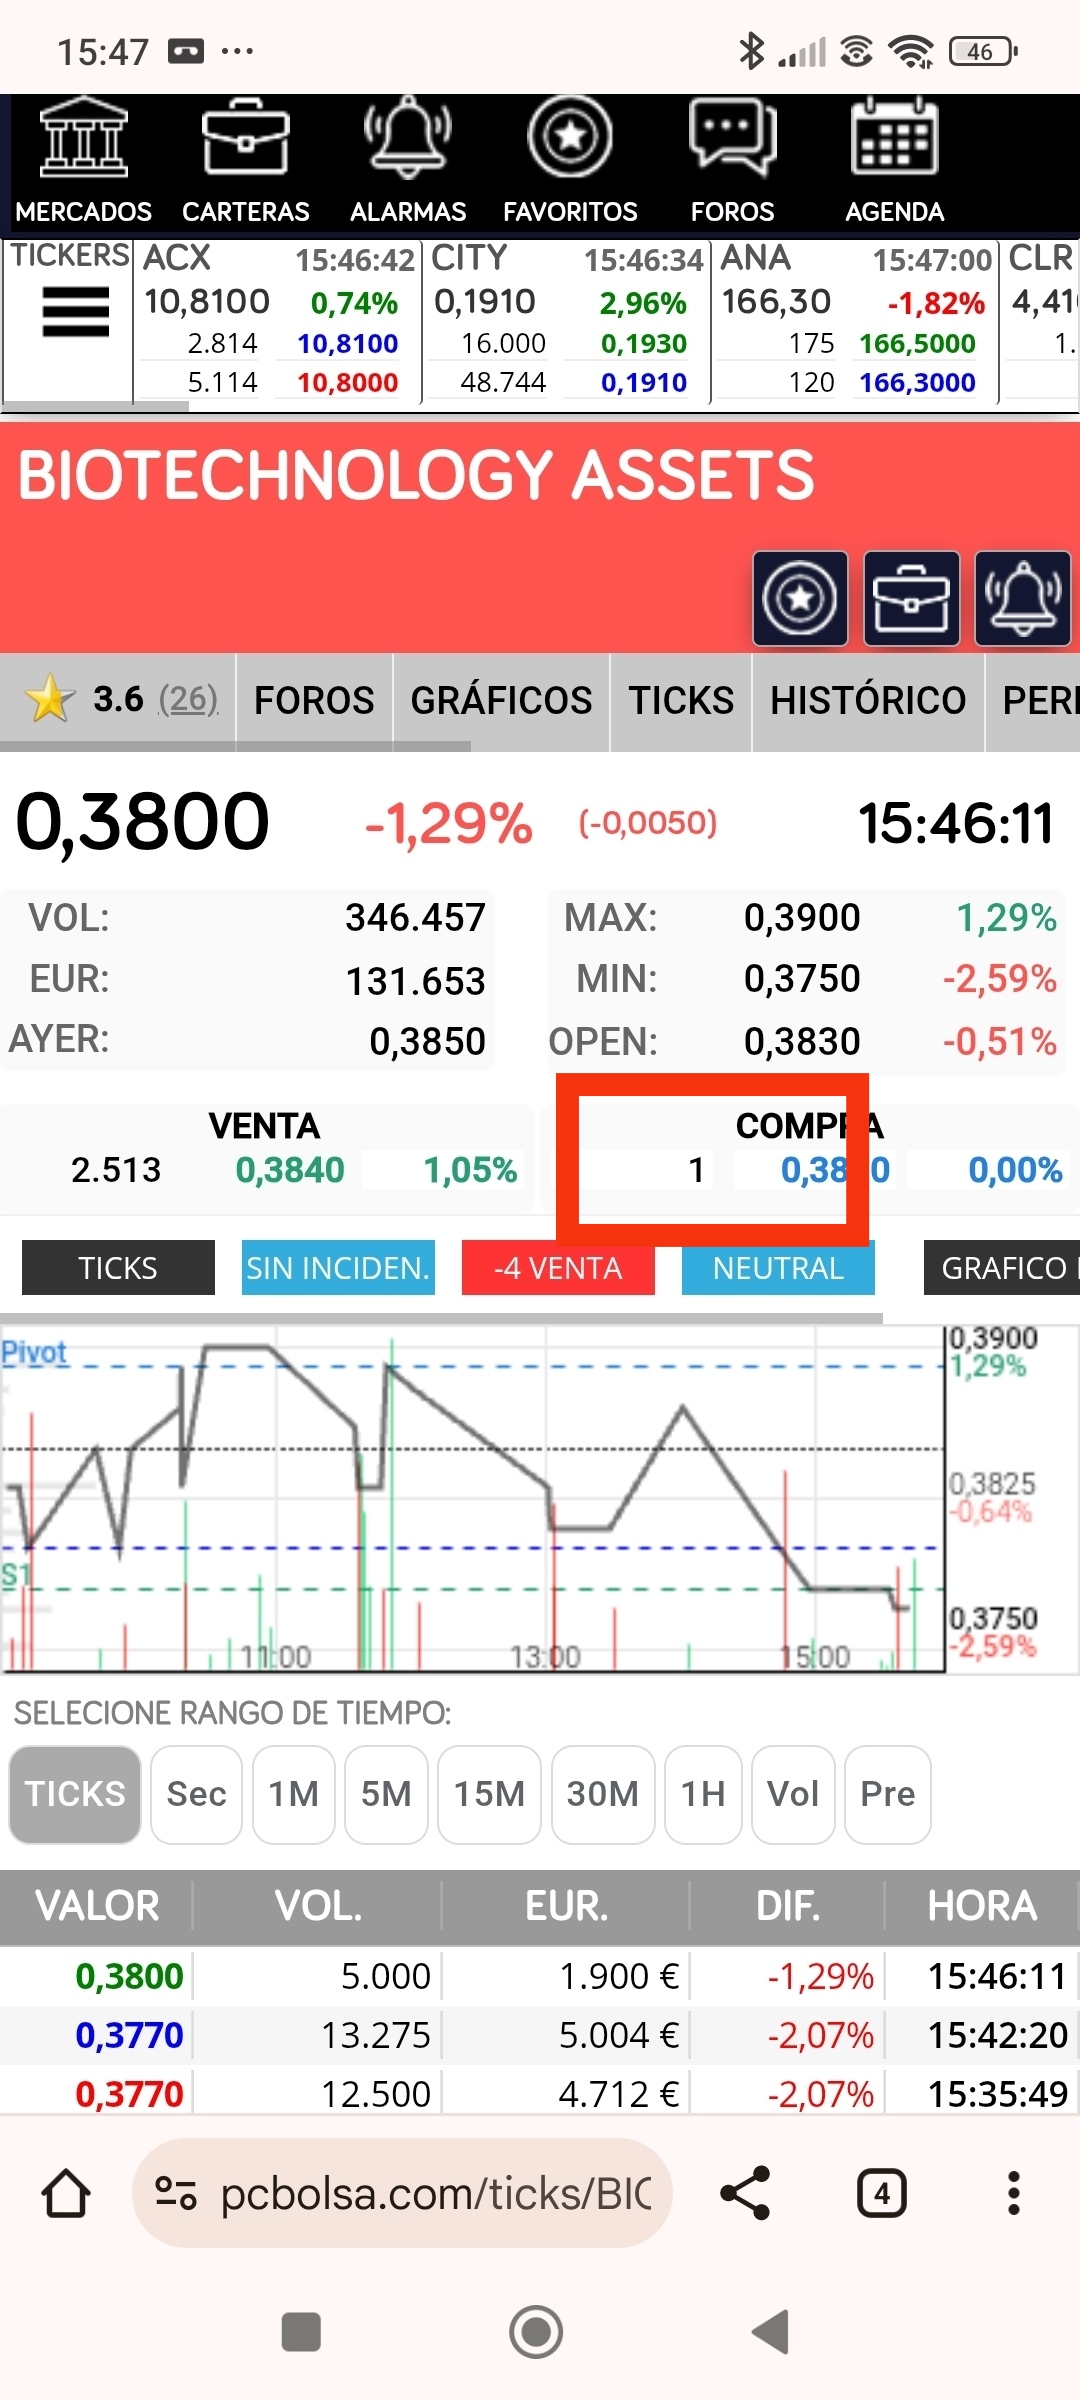Select the TICKS time range
Image resolution: width=1080 pixels, height=2400 pixels.
[x=75, y=1794]
